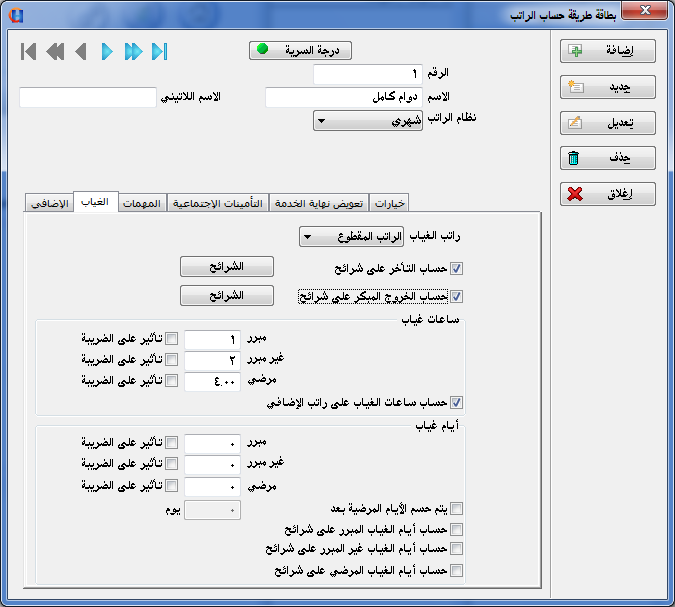This screenshot has width=675, height=607.
Task: Go to the previous record arrow
Action: pos(81,51)
